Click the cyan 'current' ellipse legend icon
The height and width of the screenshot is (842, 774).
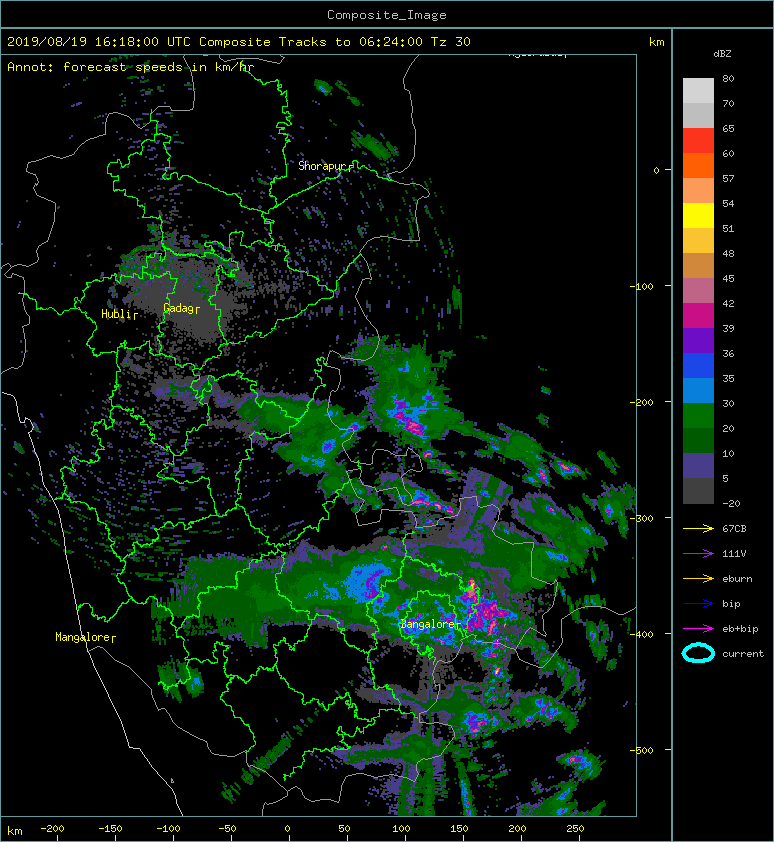coord(698,653)
